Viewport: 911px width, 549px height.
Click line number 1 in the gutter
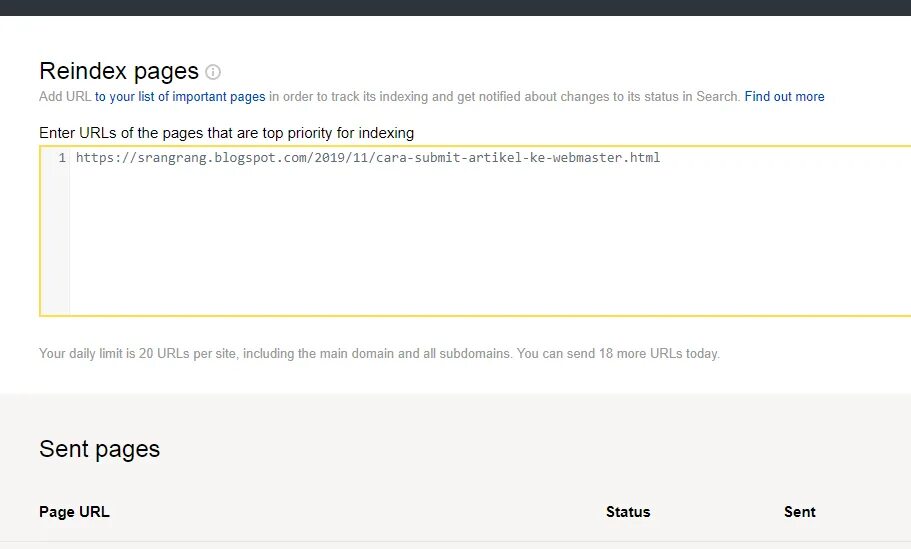click(x=62, y=158)
